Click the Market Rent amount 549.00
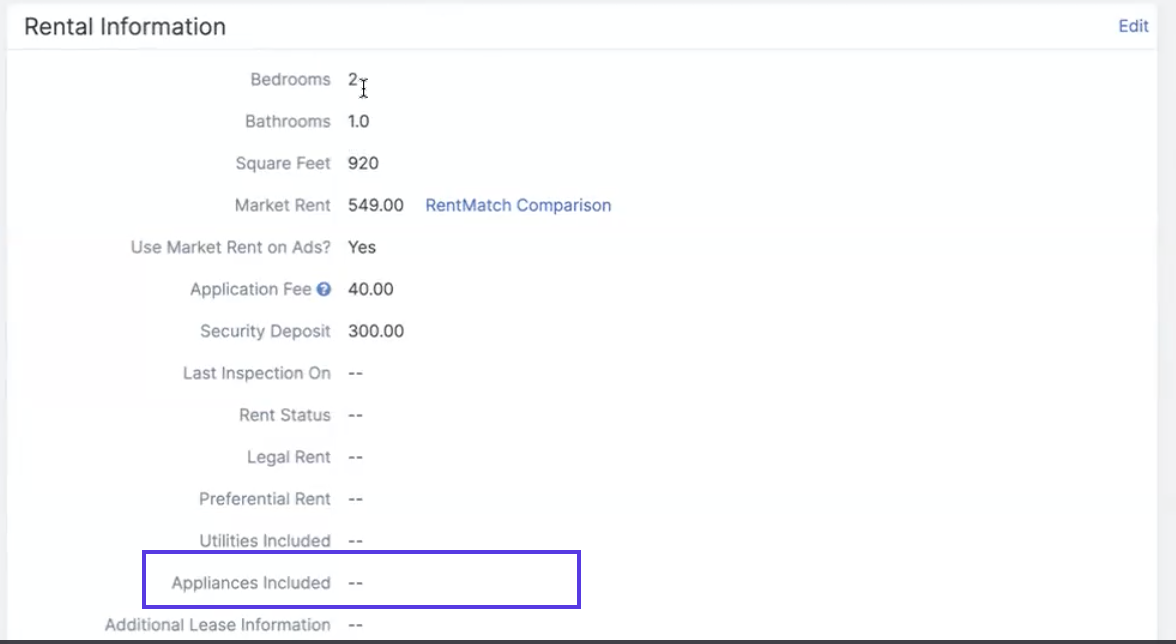This screenshot has height=644, width=1176. point(375,205)
